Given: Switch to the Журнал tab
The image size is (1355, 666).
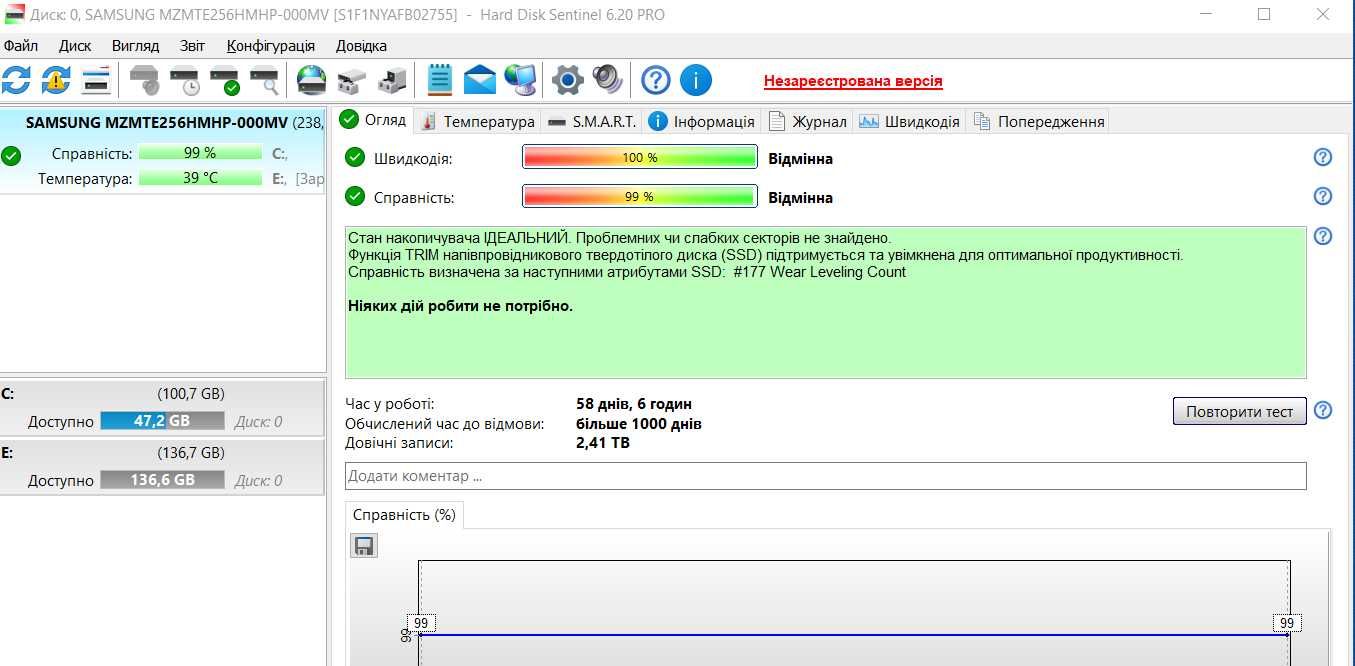Looking at the screenshot, I should (x=807, y=121).
